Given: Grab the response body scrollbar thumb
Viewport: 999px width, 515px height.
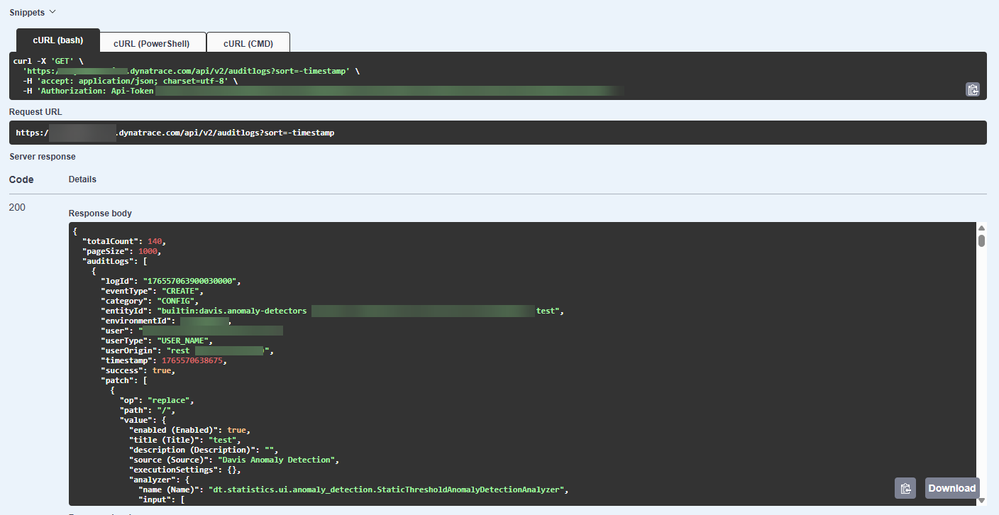Looking at the screenshot, I should [x=981, y=241].
